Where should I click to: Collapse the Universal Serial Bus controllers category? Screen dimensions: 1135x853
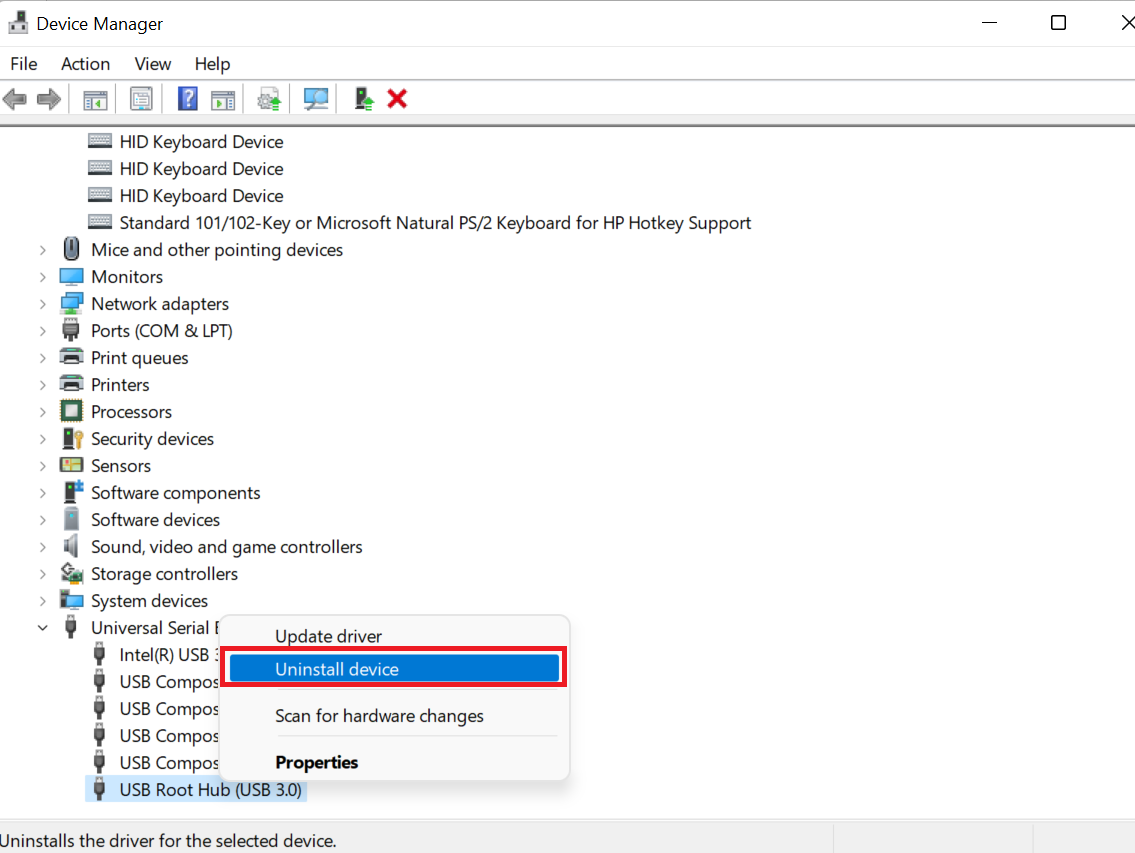pyautogui.click(x=43, y=628)
